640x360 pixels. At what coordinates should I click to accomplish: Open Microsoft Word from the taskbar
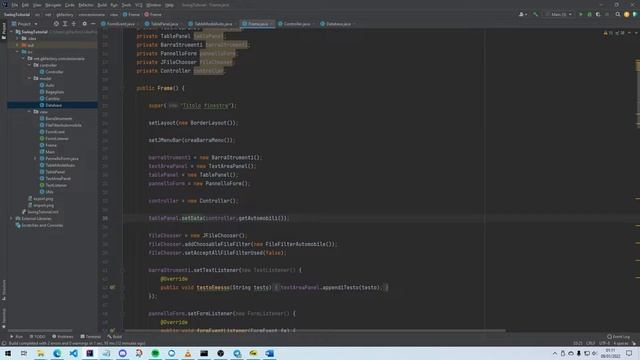tap(269, 353)
